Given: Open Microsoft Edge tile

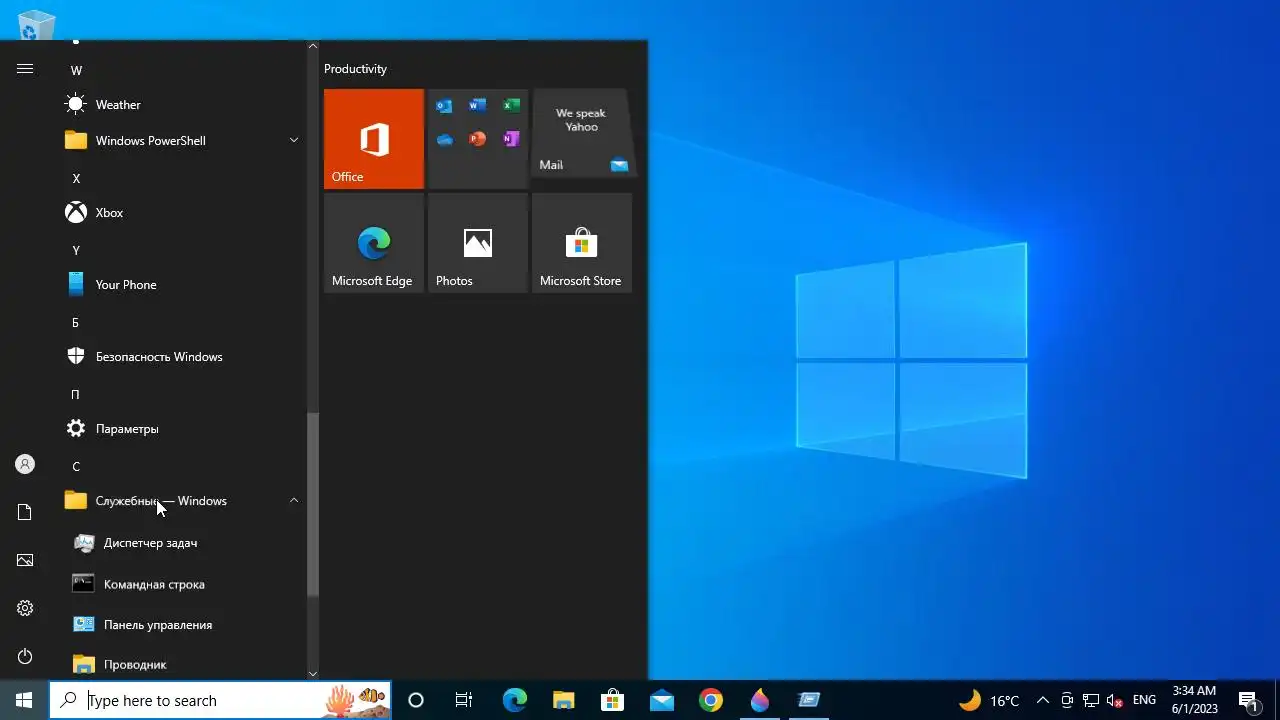Looking at the screenshot, I should pyautogui.click(x=374, y=243).
